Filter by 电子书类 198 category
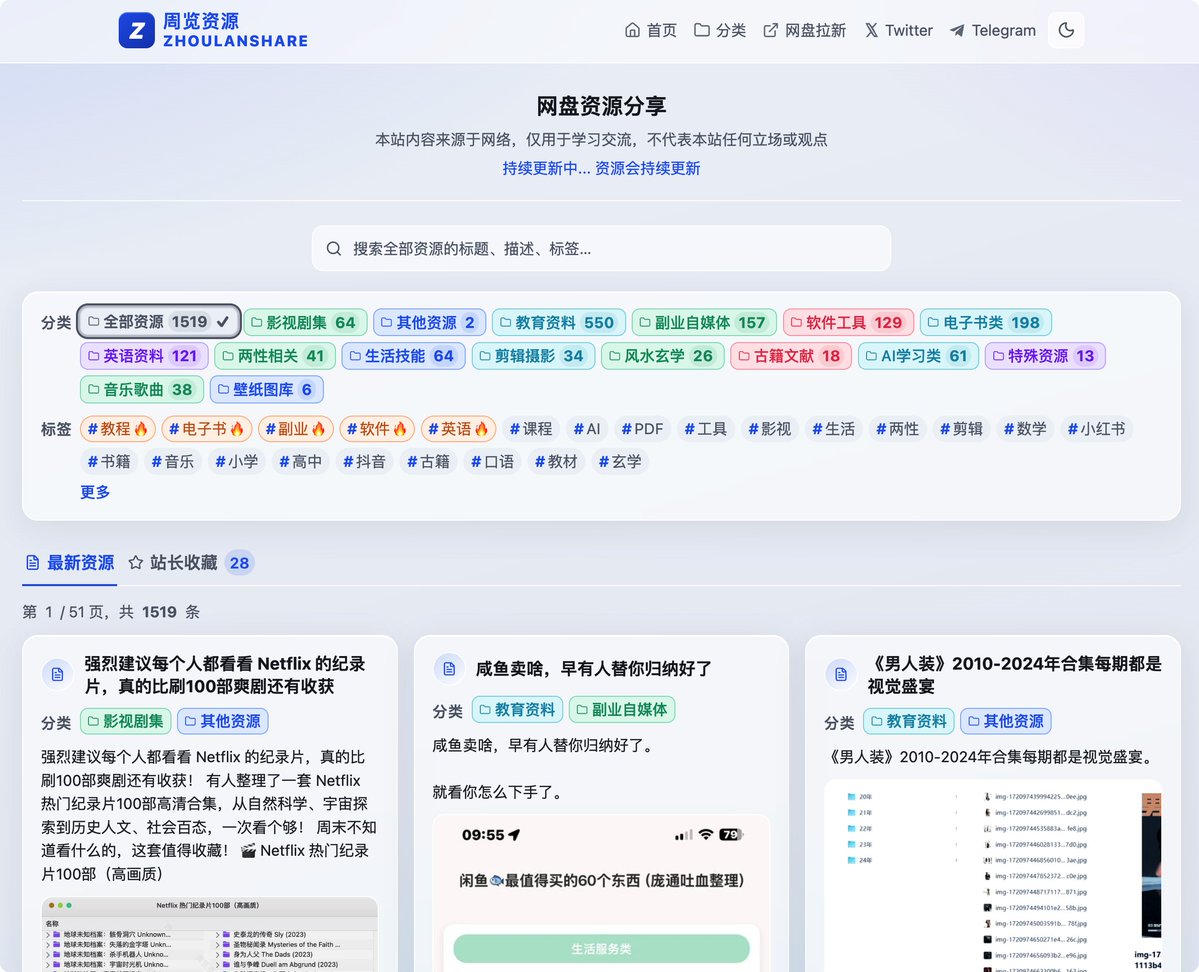The width and height of the screenshot is (1199, 972). click(x=986, y=323)
